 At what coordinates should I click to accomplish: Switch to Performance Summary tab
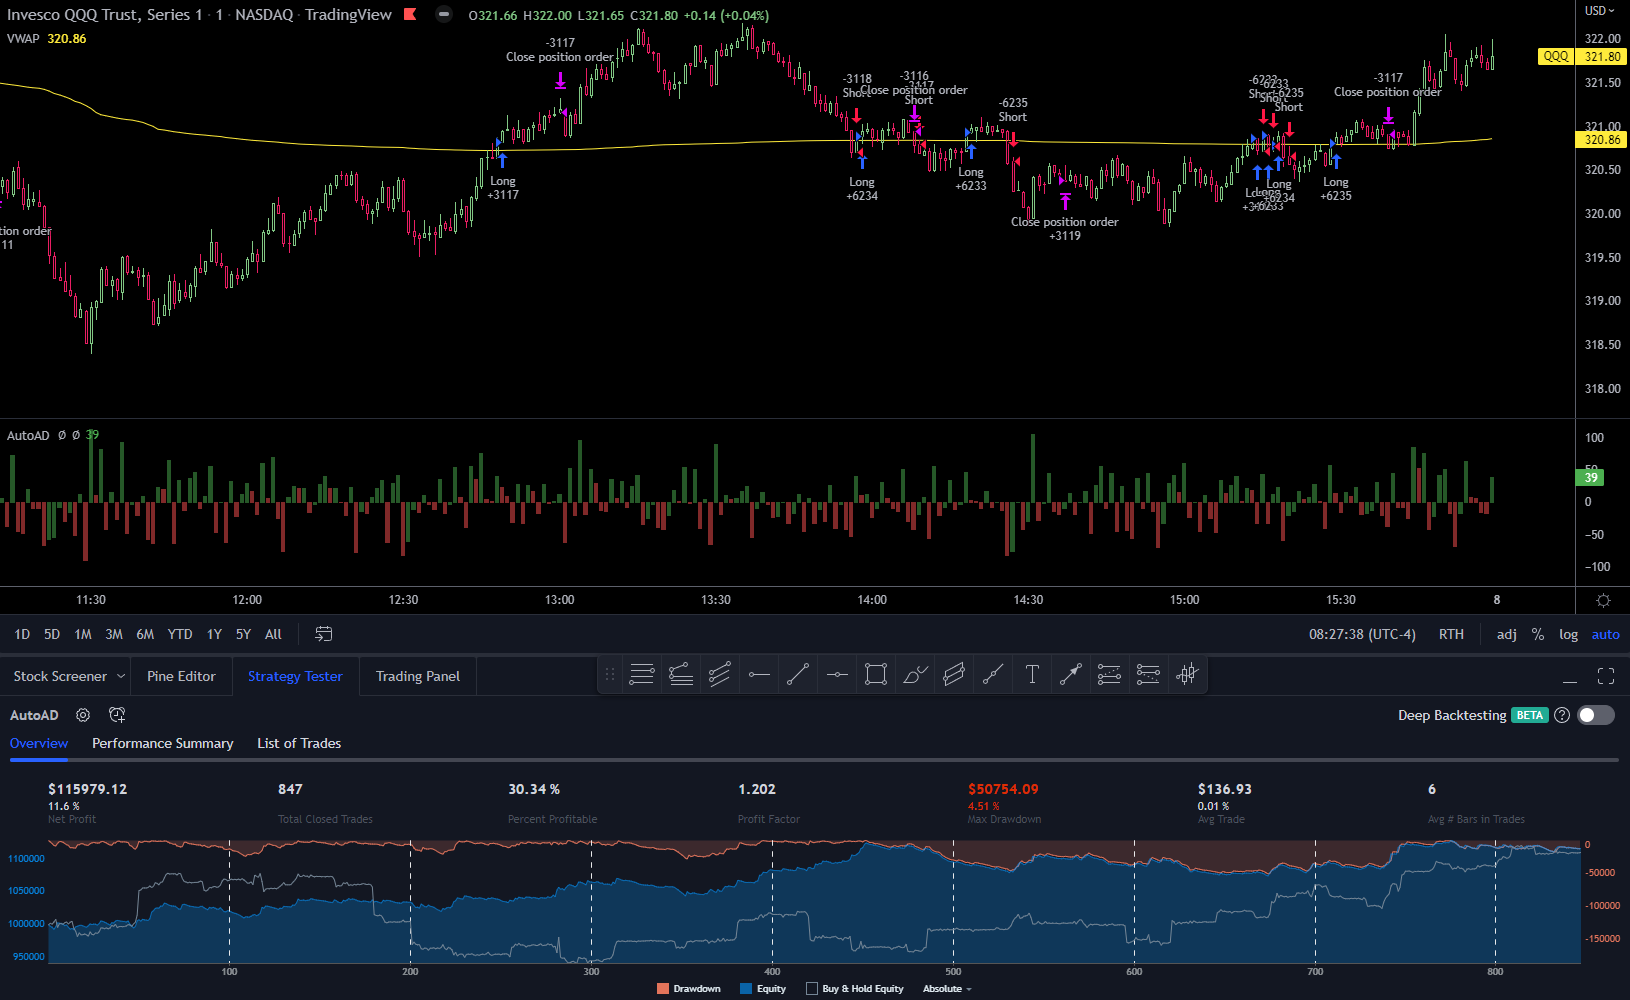click(163, 743)
